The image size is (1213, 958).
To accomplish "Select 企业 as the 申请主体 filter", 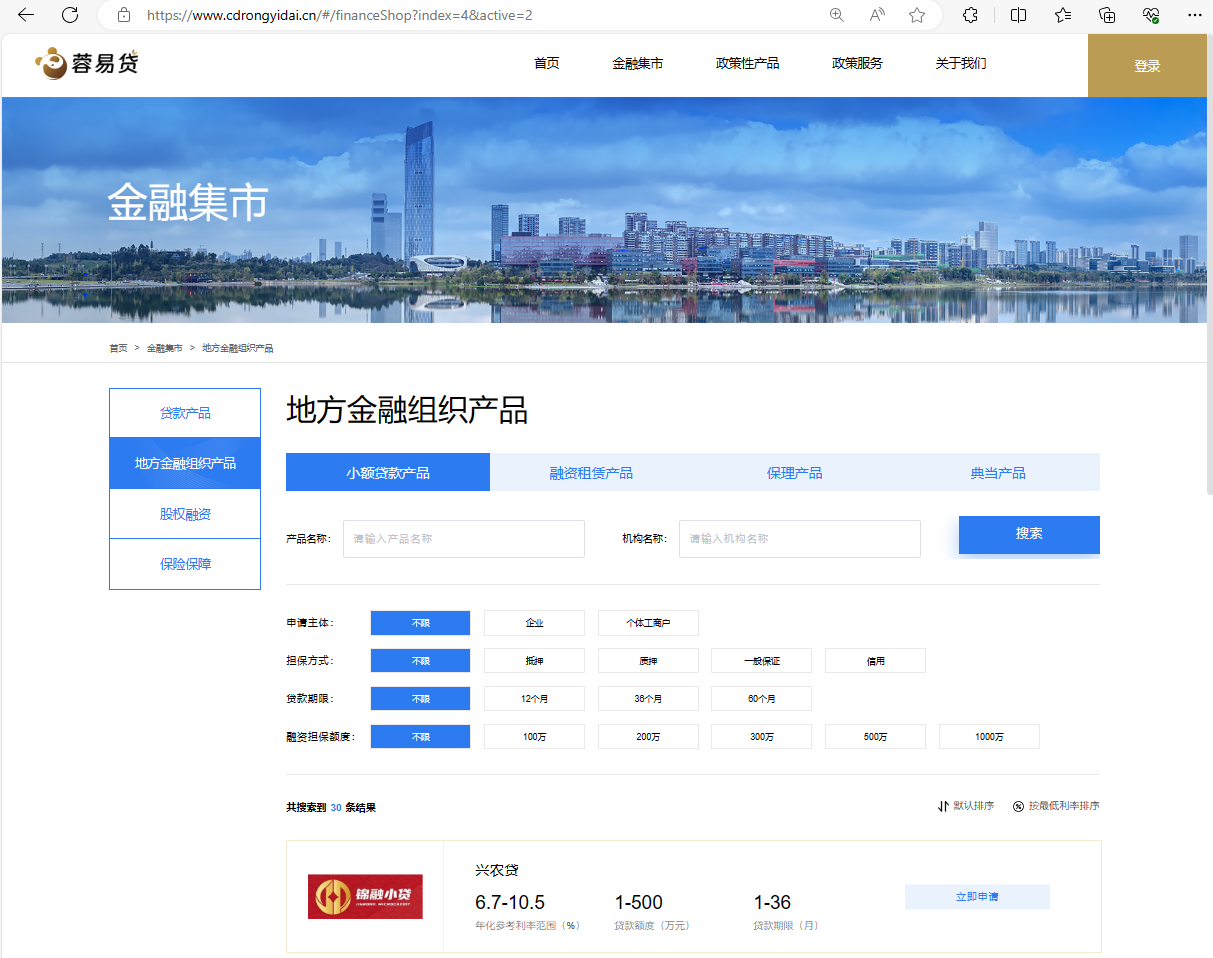I will (x=534, y=622).
